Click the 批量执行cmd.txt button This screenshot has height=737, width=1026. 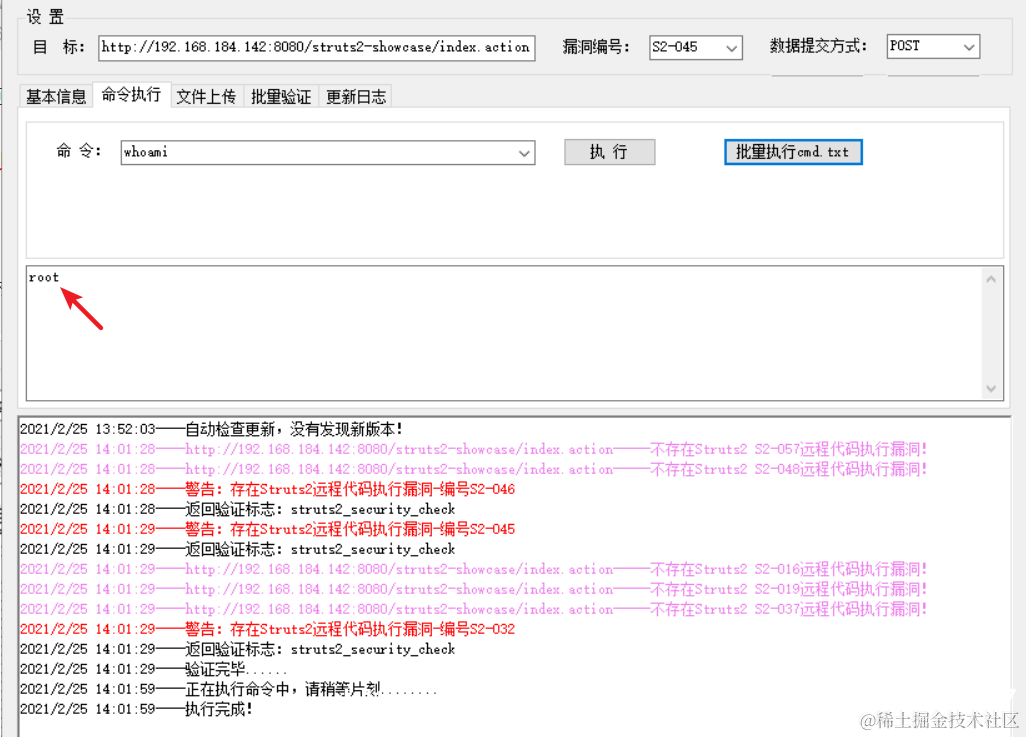tap(793, 152)
